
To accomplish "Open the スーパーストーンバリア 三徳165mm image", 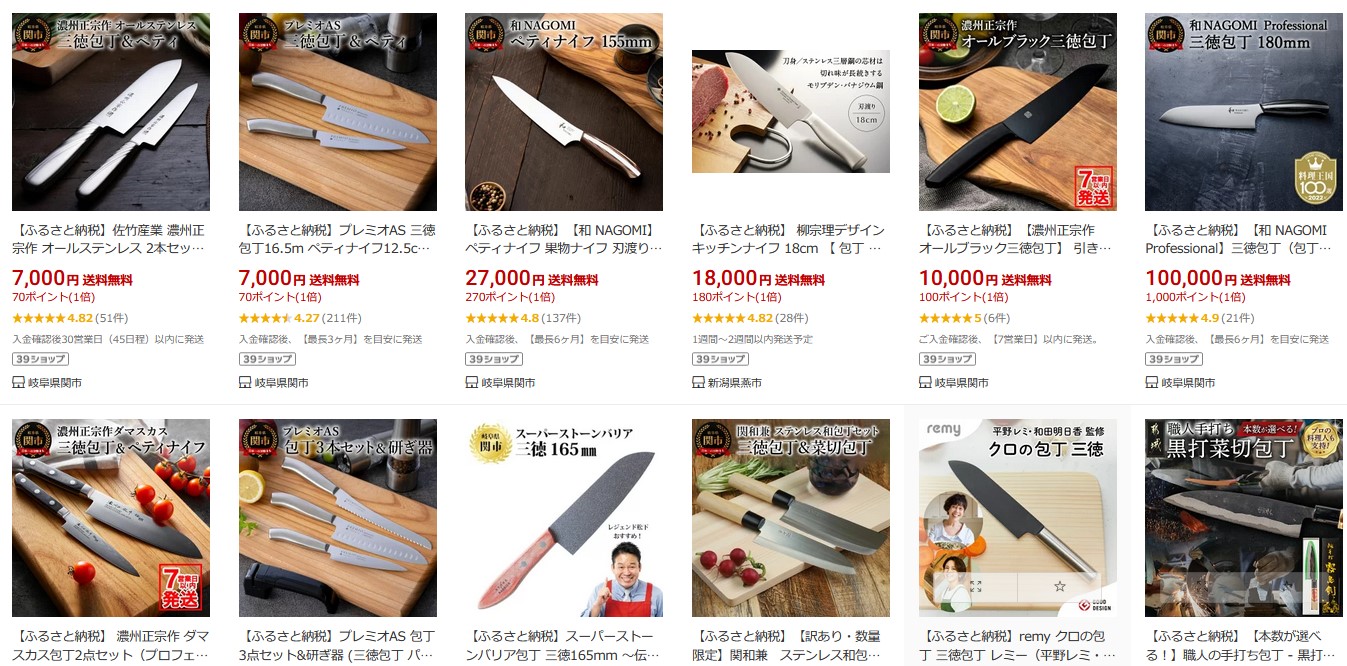I will click(564, 518).
